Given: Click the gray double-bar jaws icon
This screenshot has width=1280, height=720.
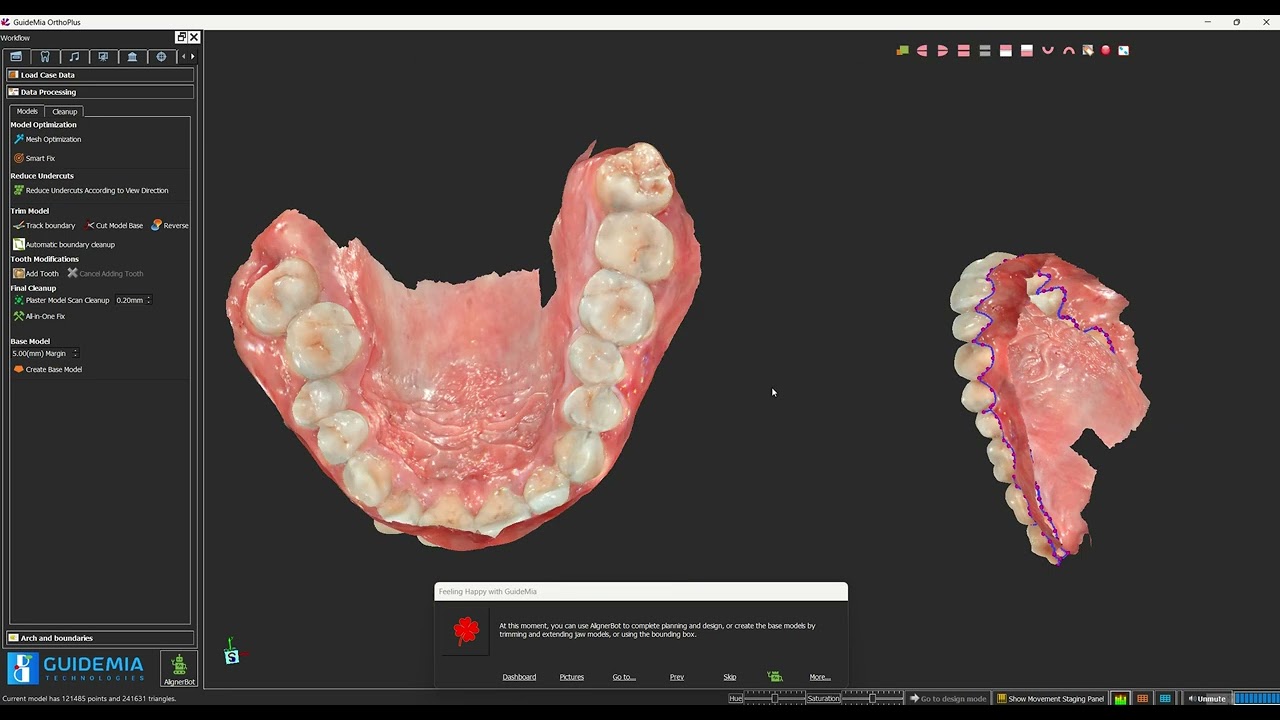Looking at the screenshot, I should [x=985, y=50].
